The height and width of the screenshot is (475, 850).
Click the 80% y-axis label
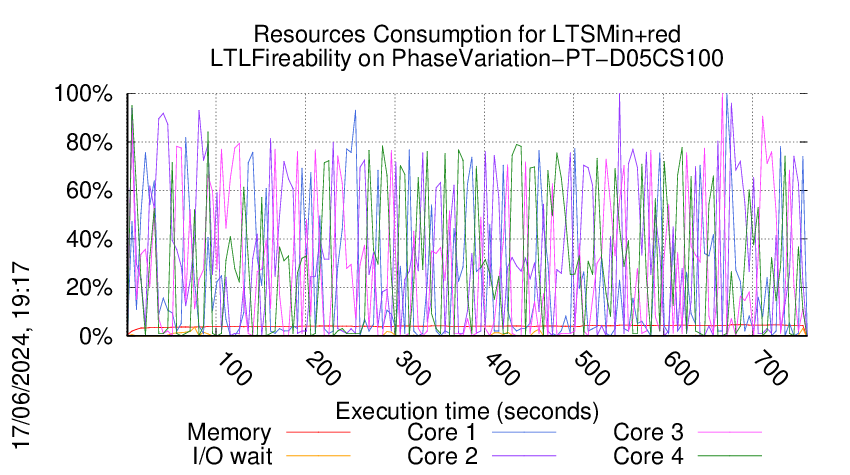[x=89, y=143]
